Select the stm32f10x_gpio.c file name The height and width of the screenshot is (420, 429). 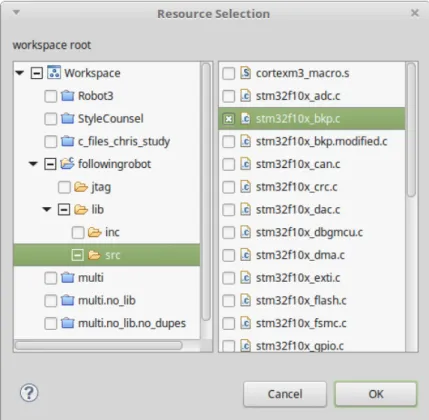click(x=300, y=346)
